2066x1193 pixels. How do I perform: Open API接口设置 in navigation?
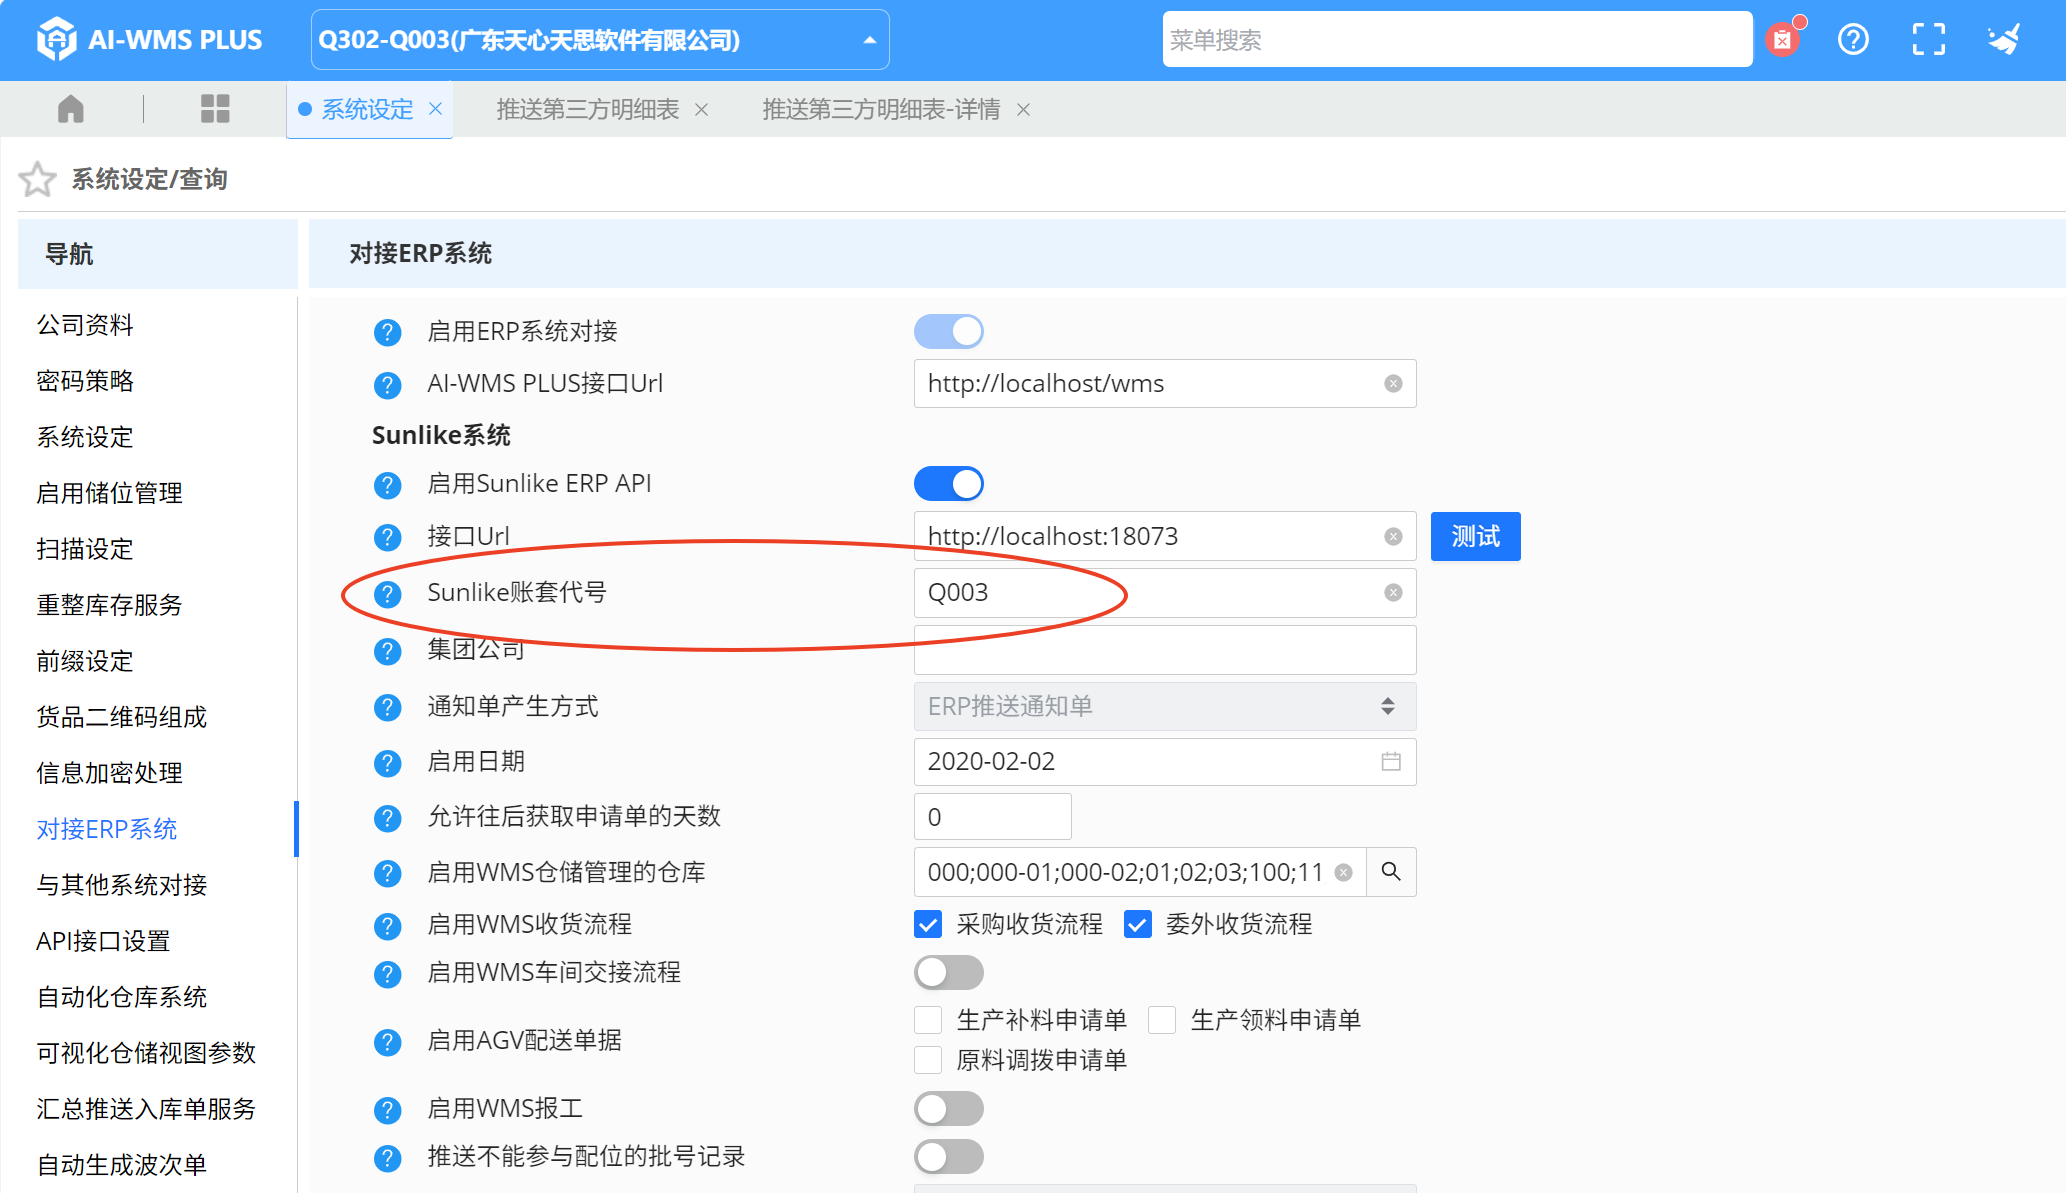pos(103,941)
